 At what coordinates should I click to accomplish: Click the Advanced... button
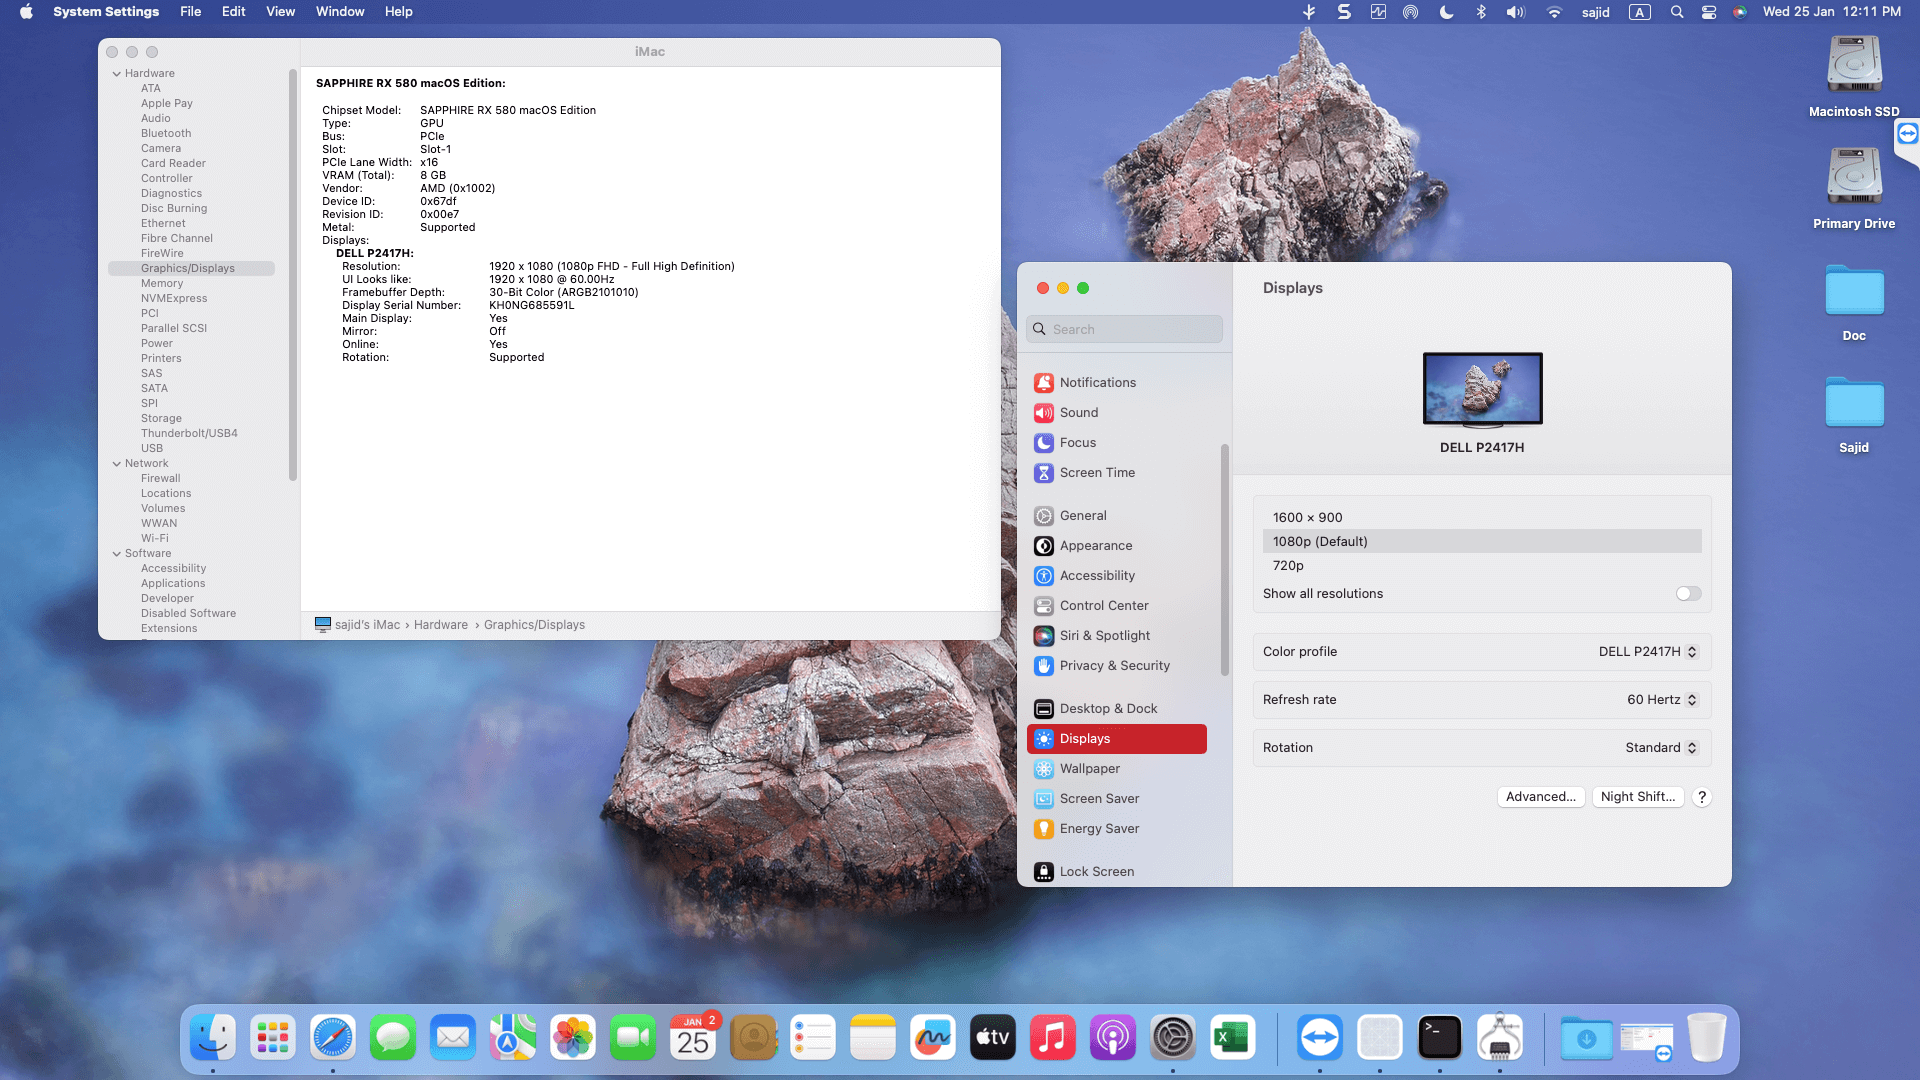pyautogui.click(x=1541, y=797)
